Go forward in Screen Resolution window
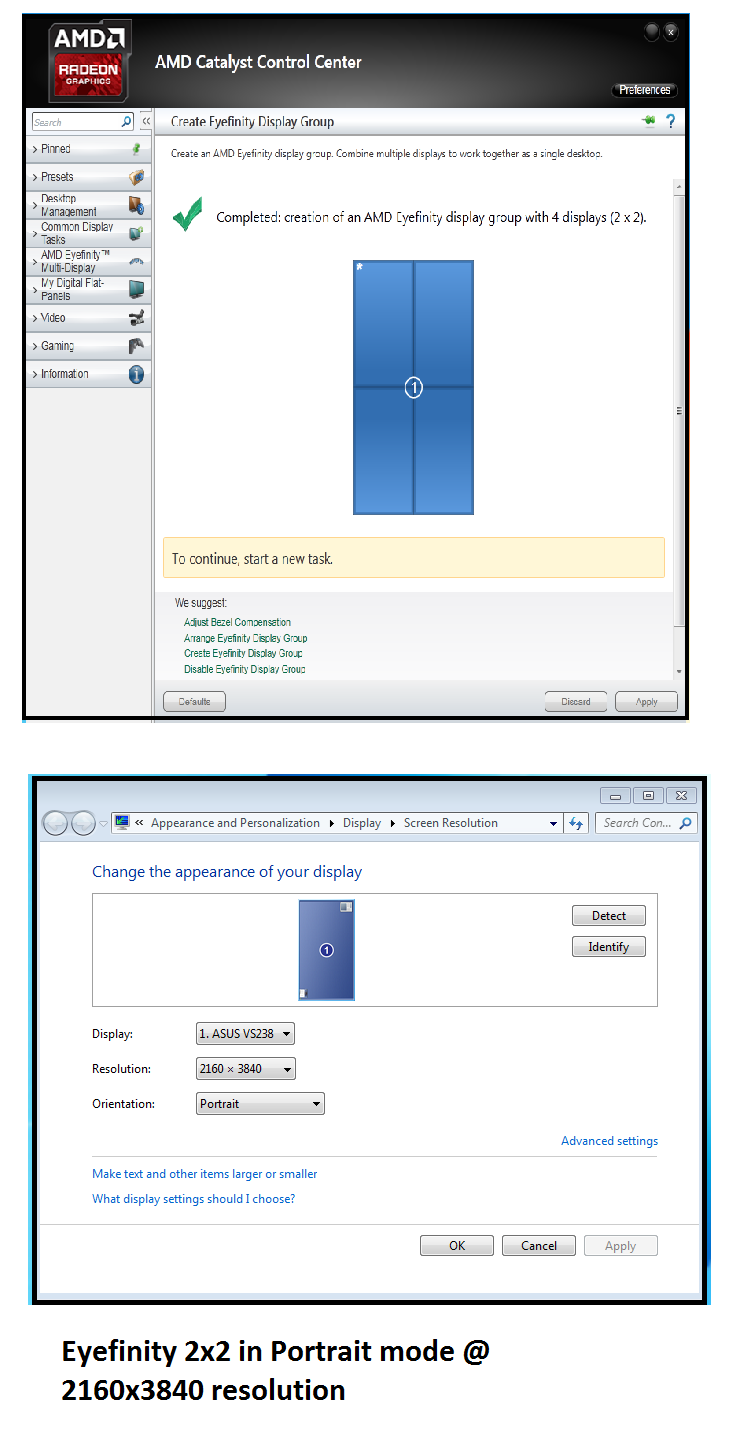 (83, 823)
